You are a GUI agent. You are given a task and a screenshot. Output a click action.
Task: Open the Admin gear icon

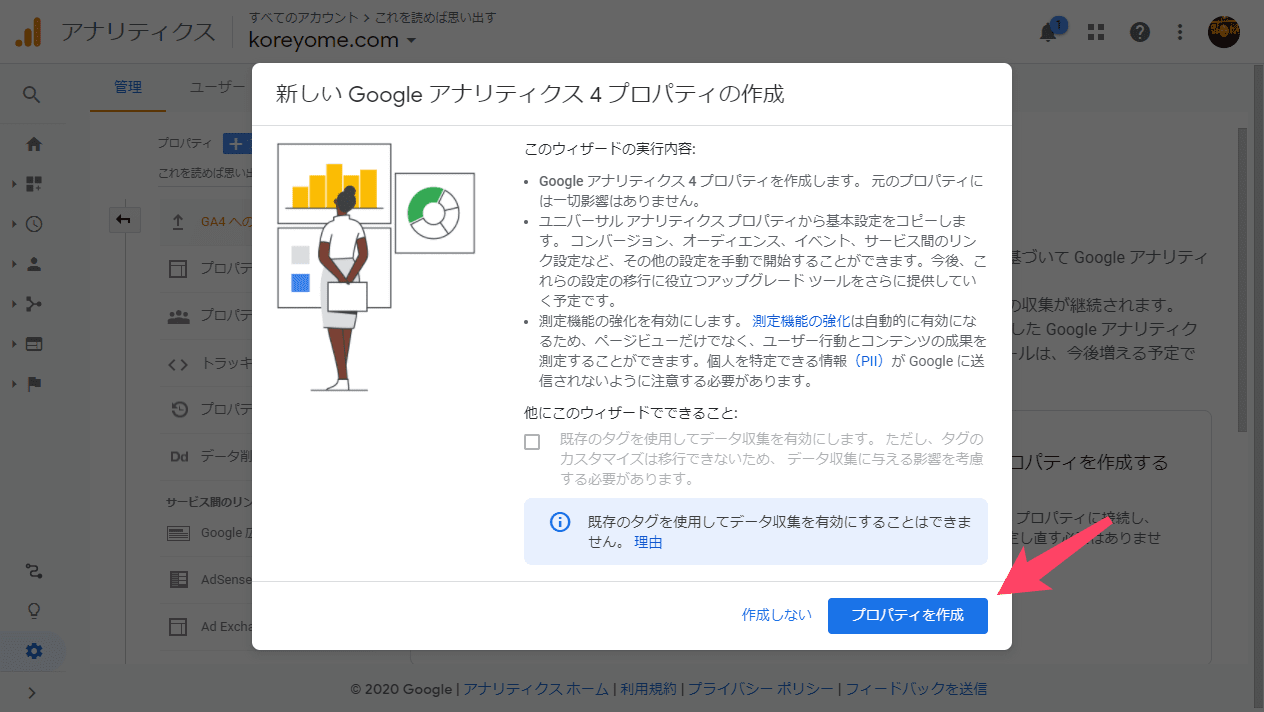point(34,651)
